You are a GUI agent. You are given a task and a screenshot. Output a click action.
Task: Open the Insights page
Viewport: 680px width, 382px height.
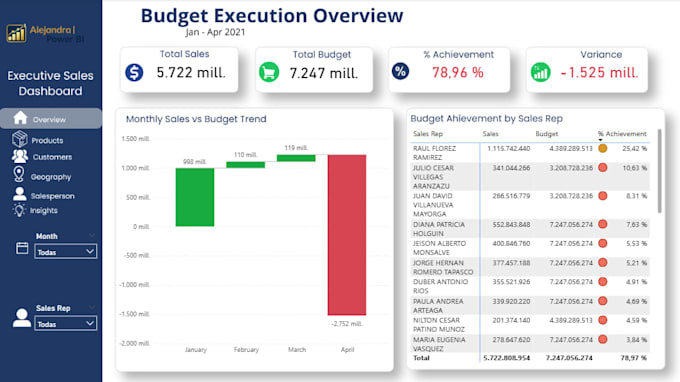[x=43, y=211]
